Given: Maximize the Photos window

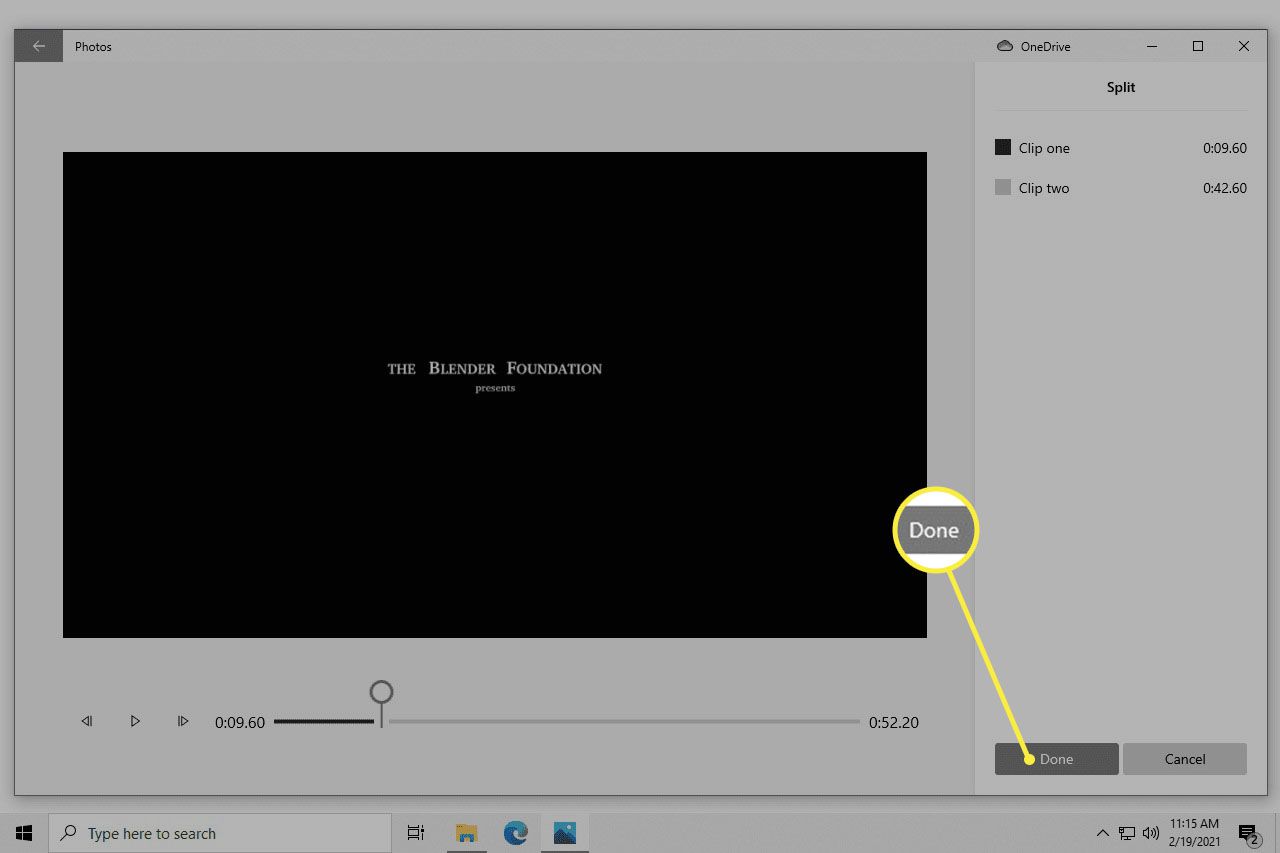Looking at the screenshot, I should tap(1198, 46).
